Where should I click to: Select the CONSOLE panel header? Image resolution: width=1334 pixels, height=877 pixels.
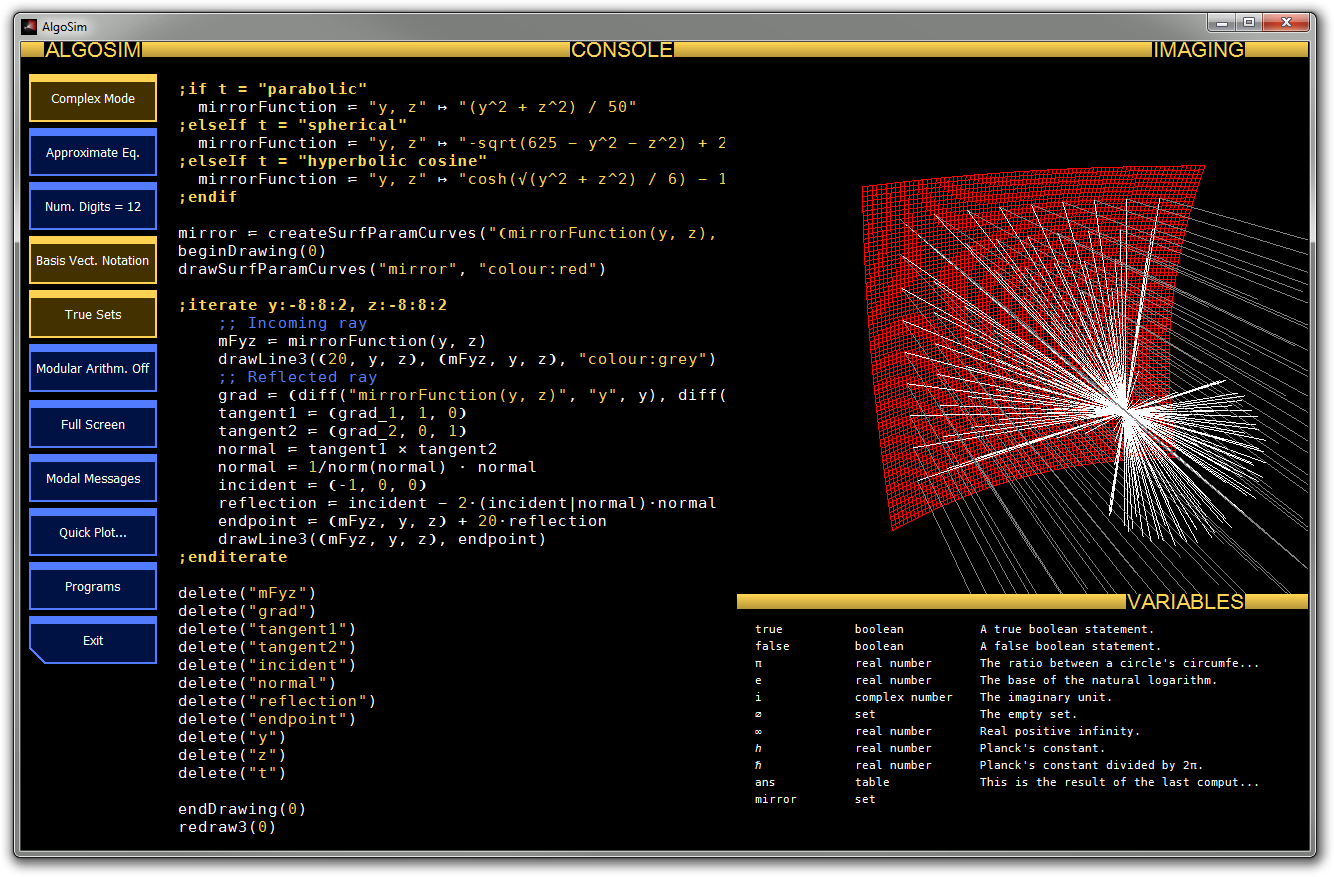(x=621, y=50)
